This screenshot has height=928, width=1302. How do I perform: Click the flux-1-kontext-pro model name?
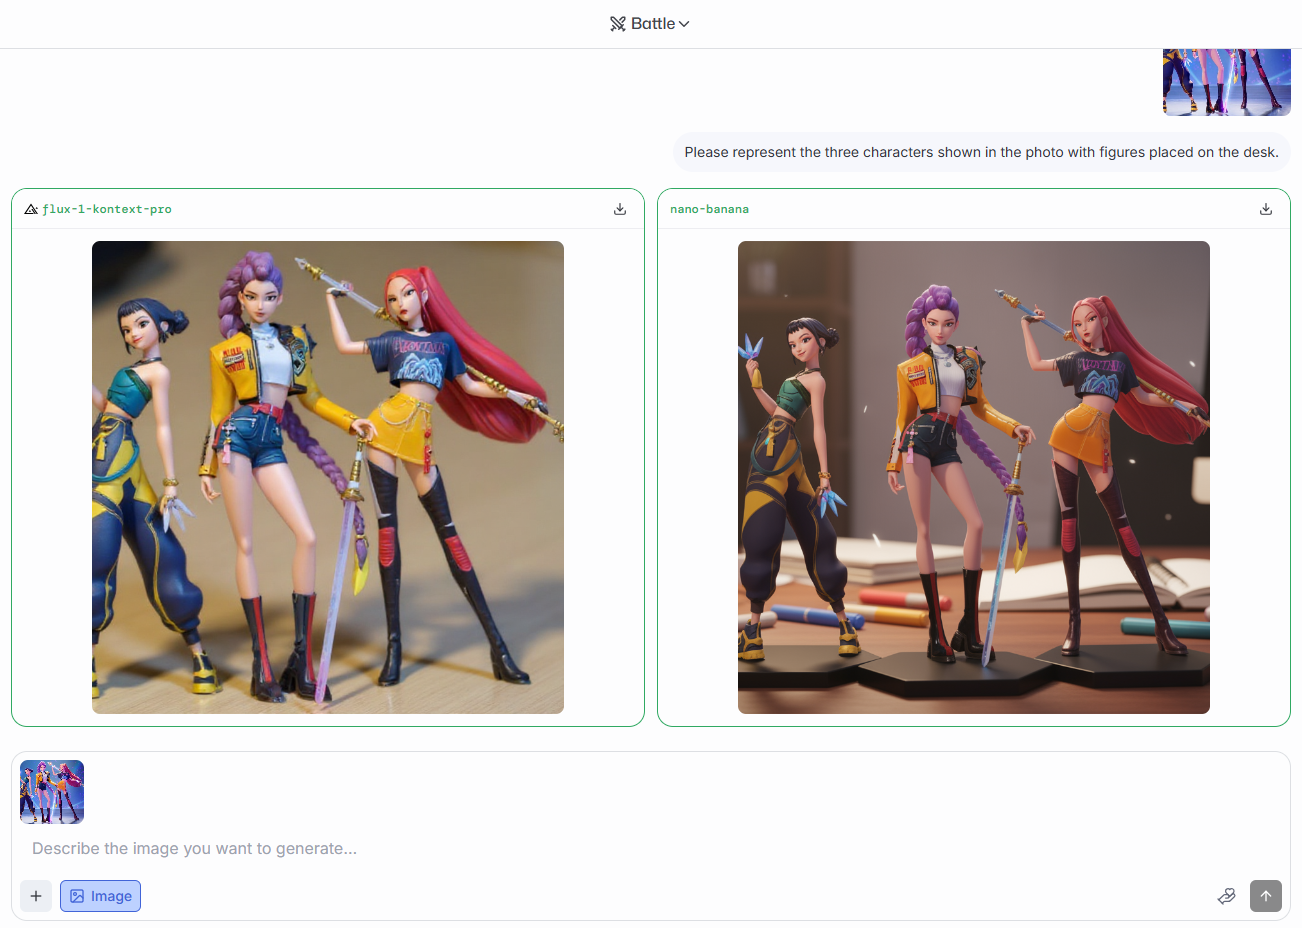[x=107, y=209]
